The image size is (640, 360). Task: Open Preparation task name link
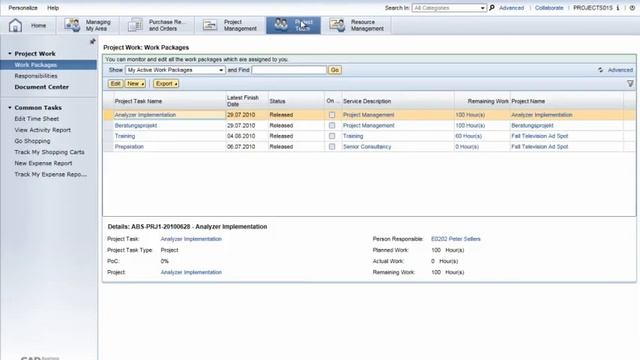[129, 147]
